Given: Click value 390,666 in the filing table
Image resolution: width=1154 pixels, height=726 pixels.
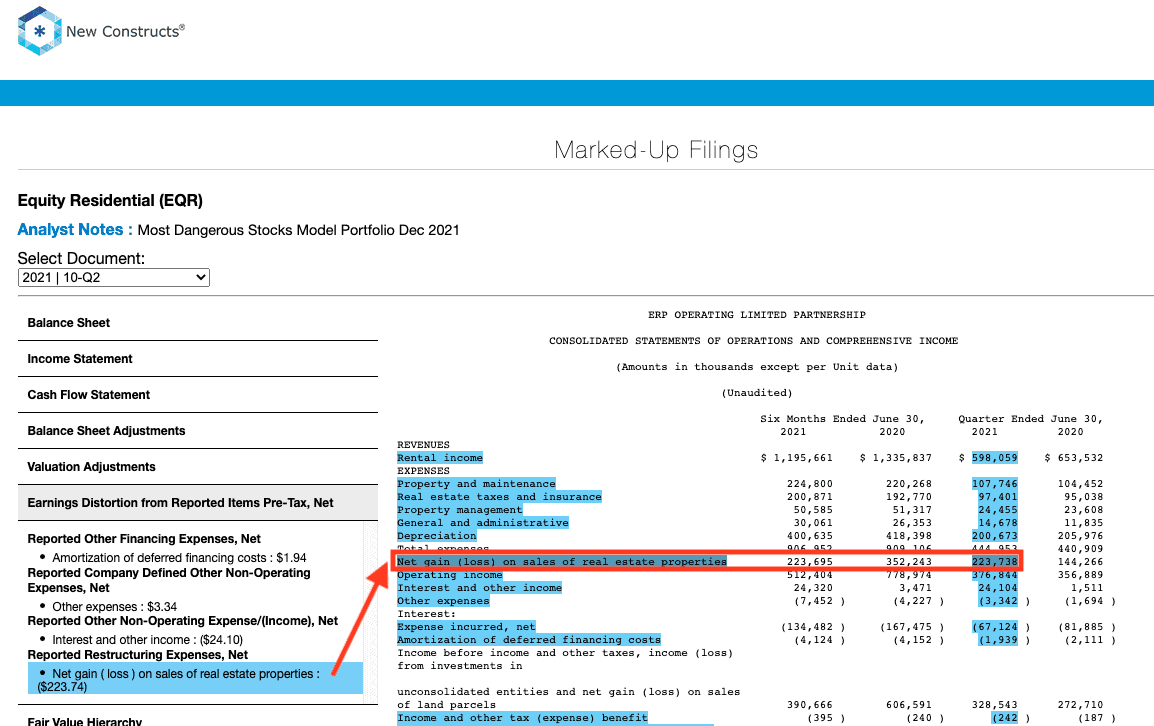Looking at the screenshot, I should pyautogui.click(x=810, y=705).
